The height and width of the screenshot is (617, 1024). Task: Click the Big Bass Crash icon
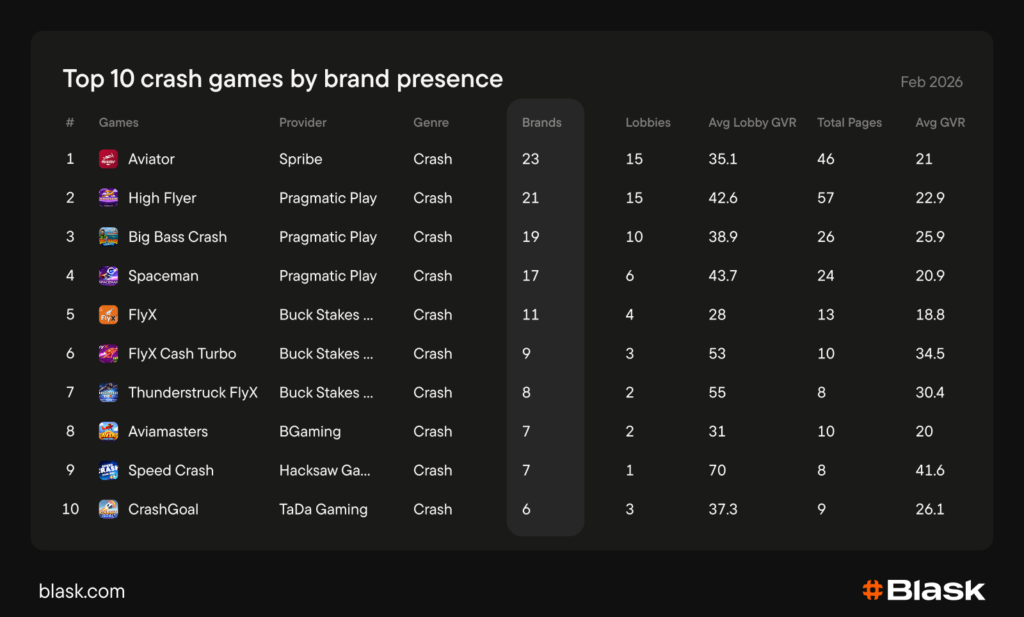pos(108,237)
